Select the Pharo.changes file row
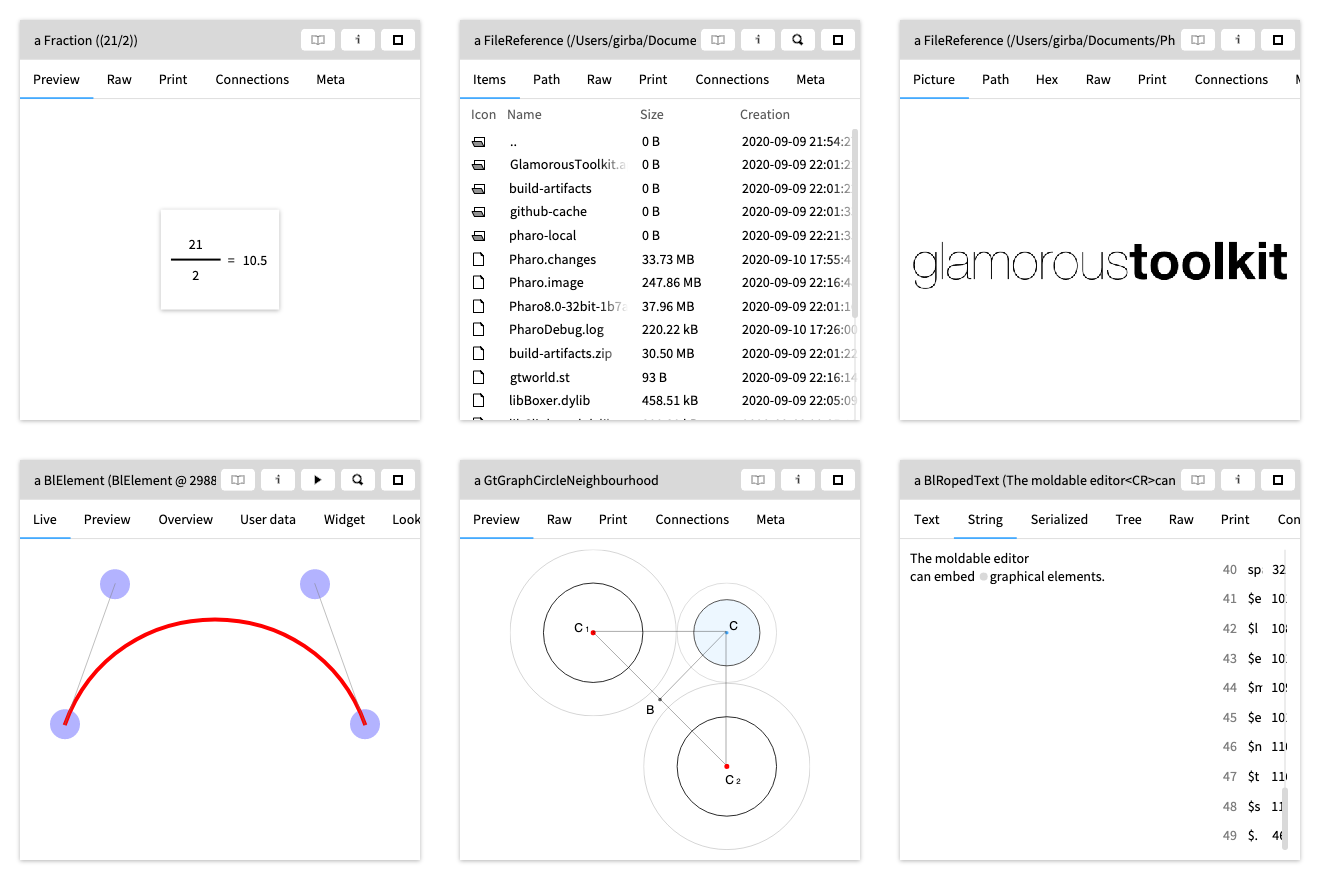This screenshot has height=880, width=1320. pos(657,259)
